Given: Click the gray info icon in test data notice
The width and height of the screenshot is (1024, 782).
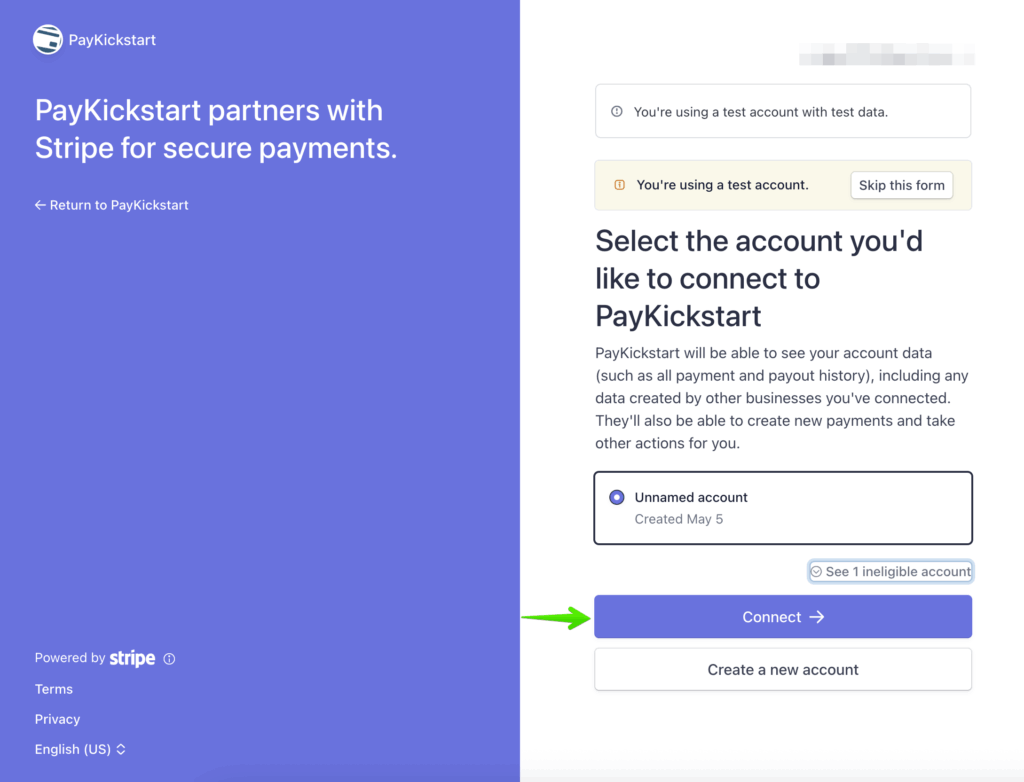Looking at the screenshot, I should [617, 112].
